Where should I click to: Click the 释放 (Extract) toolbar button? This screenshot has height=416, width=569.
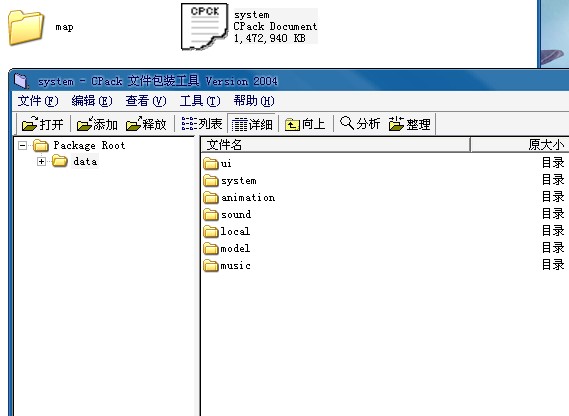click(x=146, y=125)
